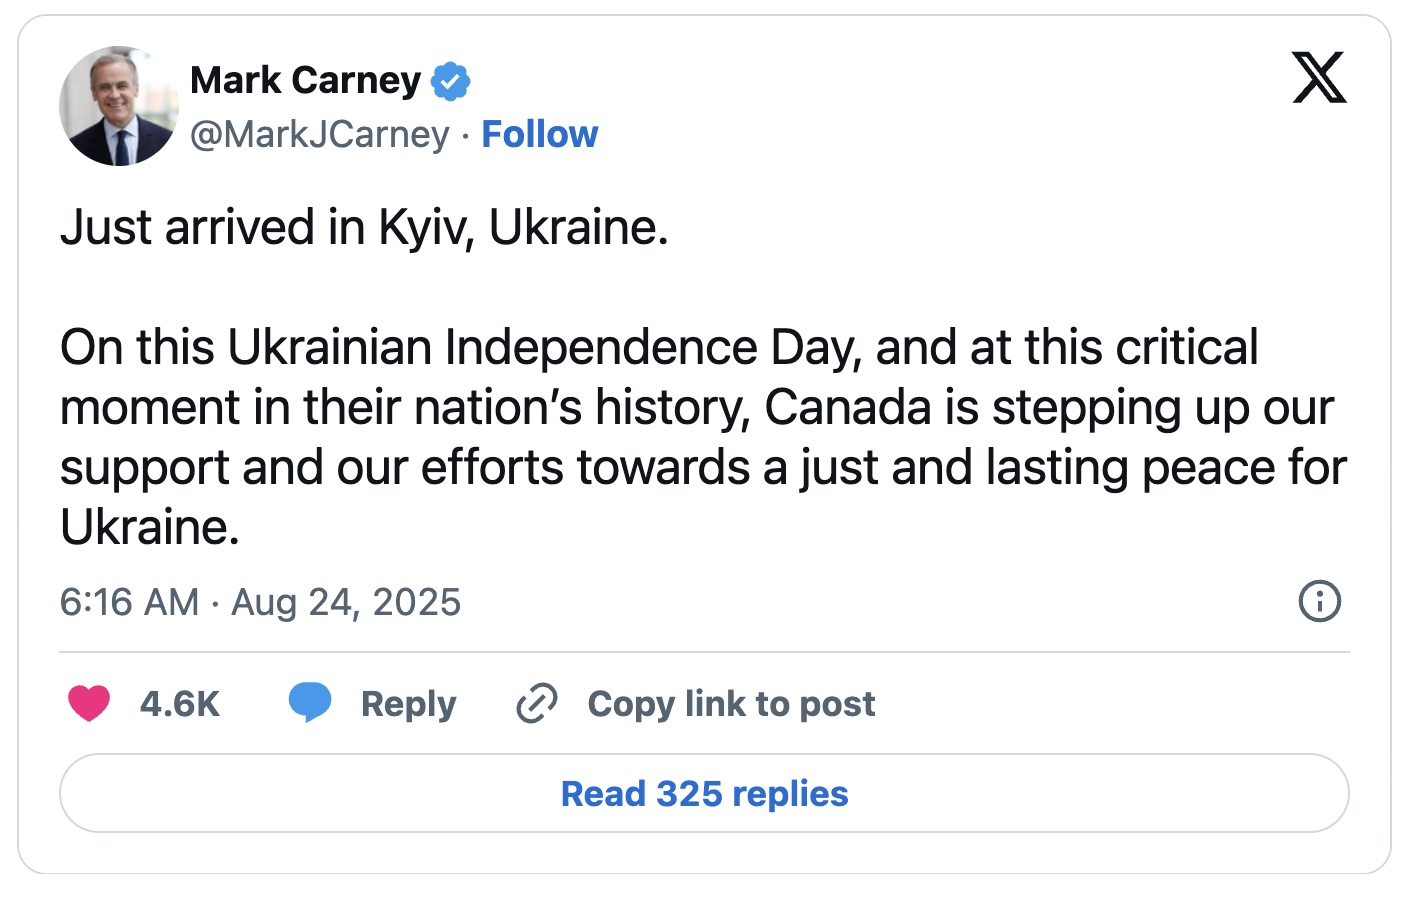Click the chain link icon
The width and height of the screenshot is (1410, 898).
(x=537, y=703)
